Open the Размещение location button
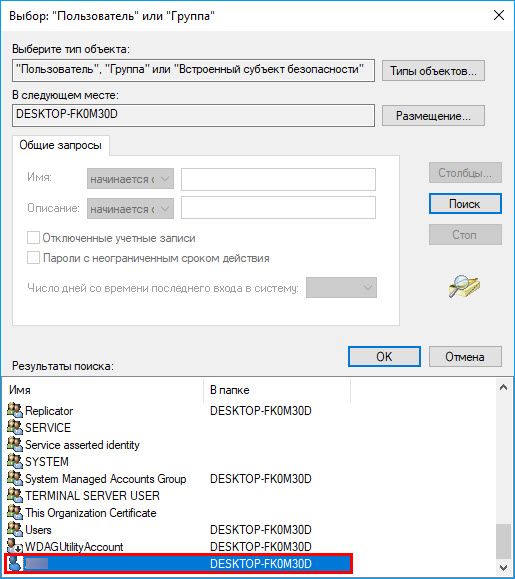This screenshot has width=515, height=579. click(x=433, y=116)
